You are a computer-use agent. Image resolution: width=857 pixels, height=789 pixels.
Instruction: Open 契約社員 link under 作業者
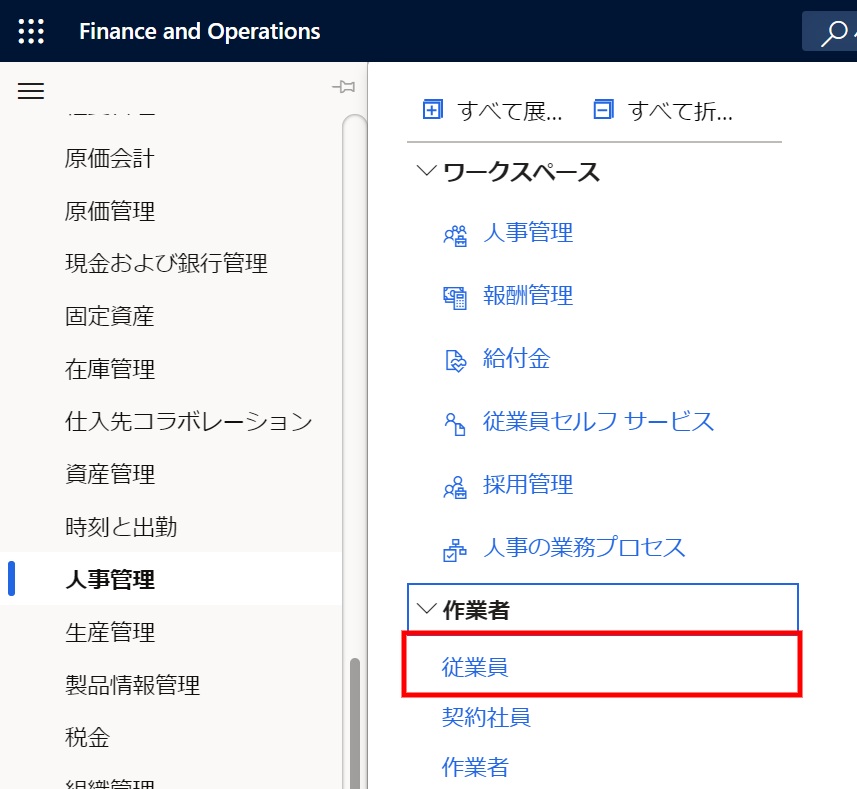(x=486, y=717)
